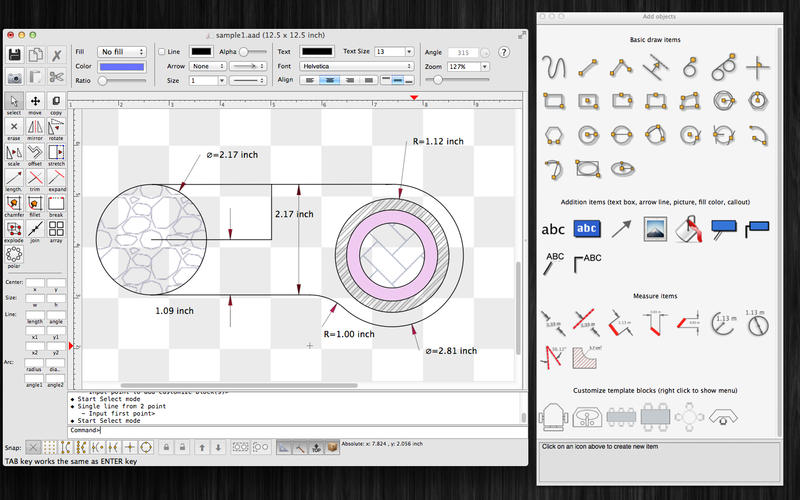Insert the plain abc text item
The width and height of the screenshot is (800, 500).
[553, 229]
